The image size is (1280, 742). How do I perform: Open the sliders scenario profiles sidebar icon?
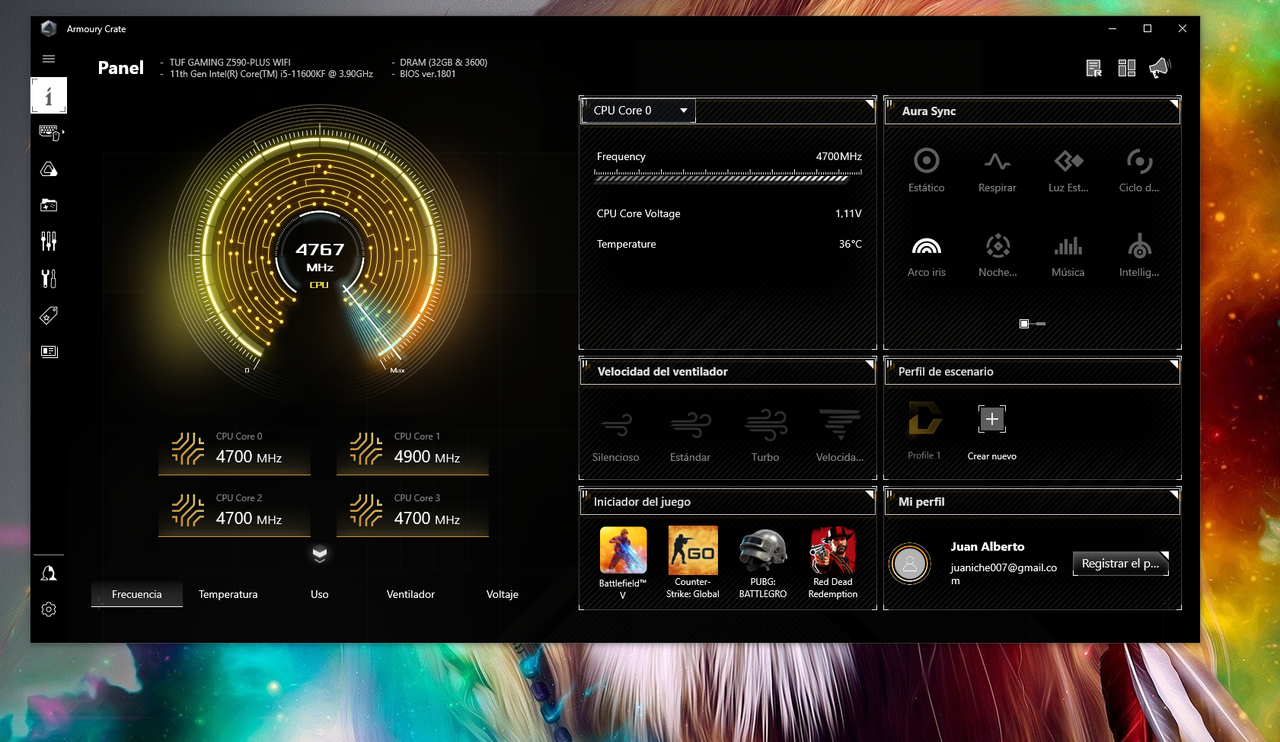[49, 241]
